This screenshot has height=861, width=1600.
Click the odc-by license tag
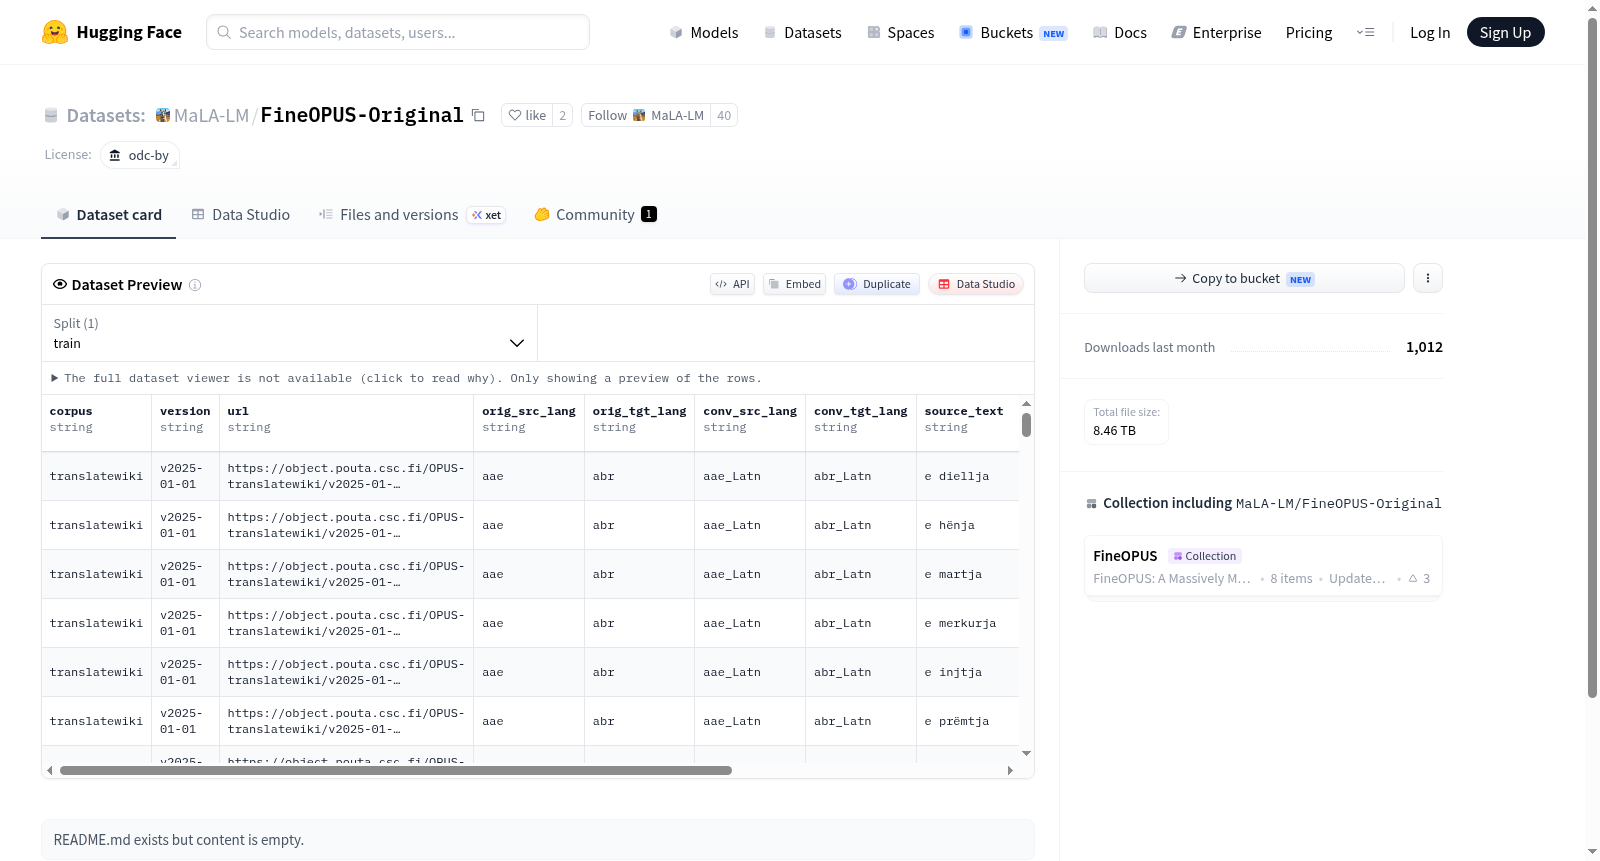(140, 155)
